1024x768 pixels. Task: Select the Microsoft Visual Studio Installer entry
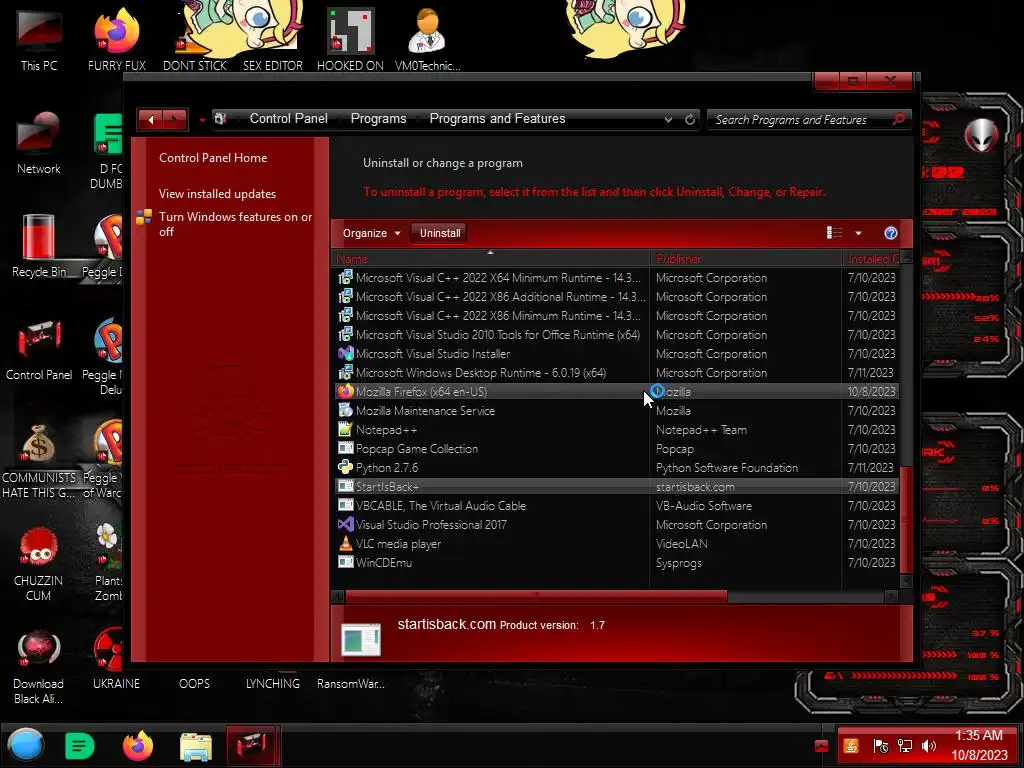coord(616,353)
